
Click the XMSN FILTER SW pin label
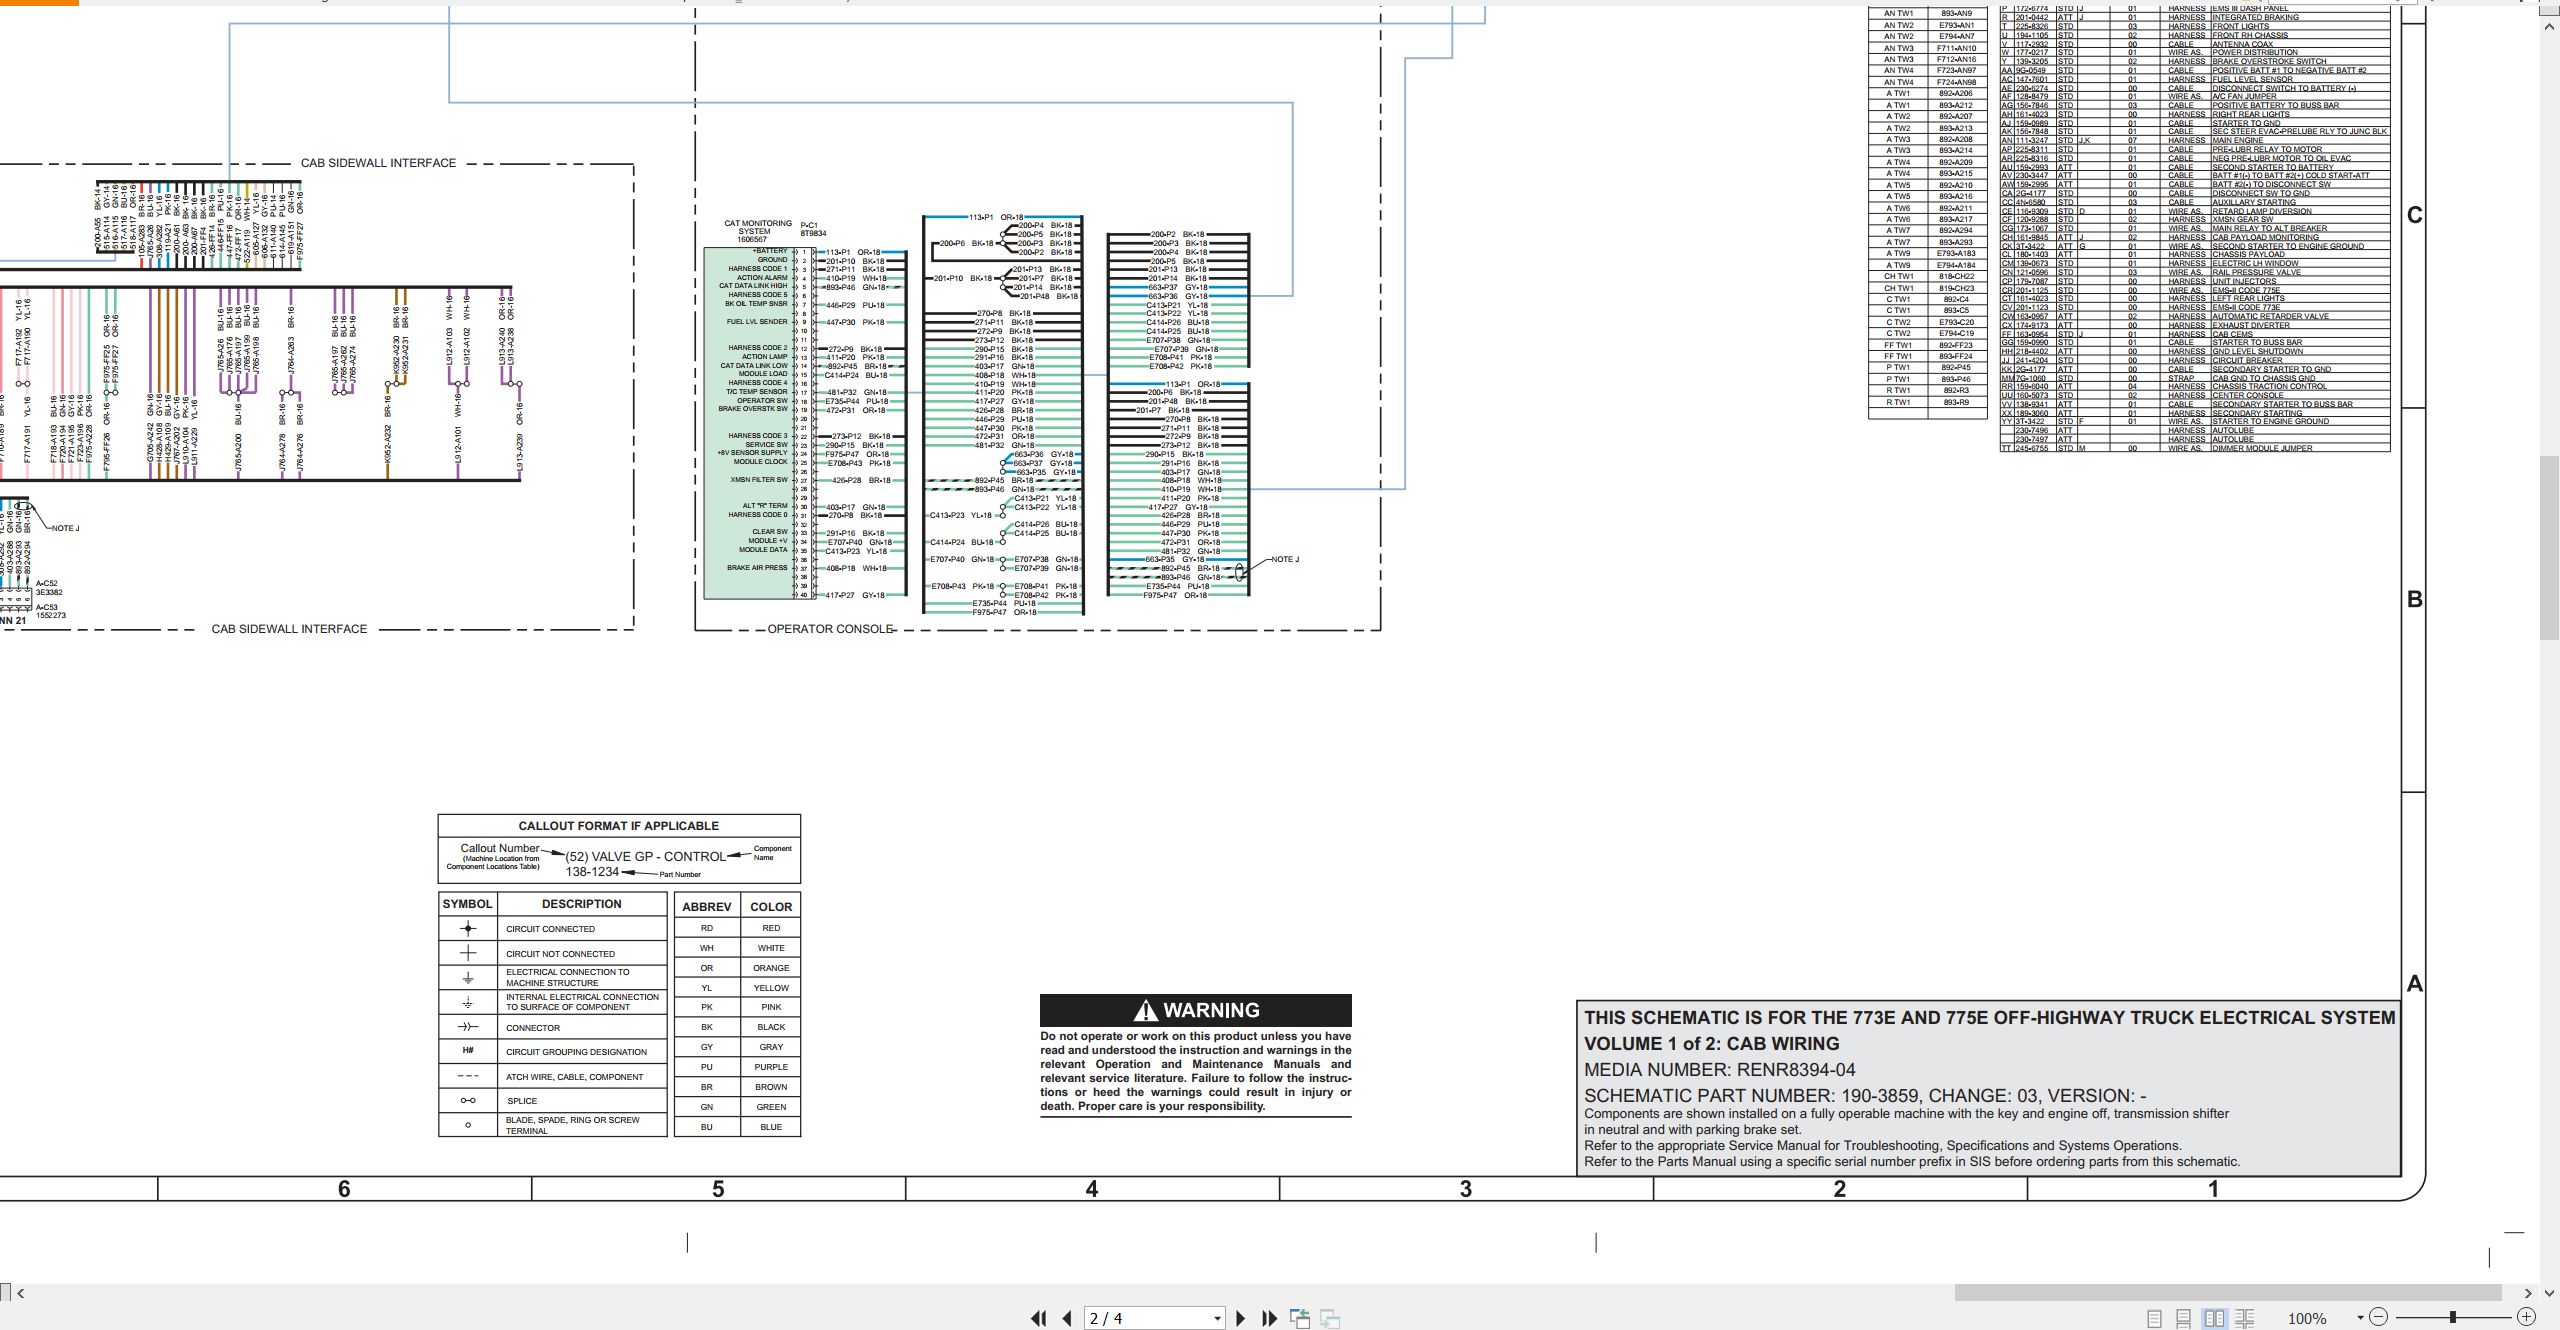click(758, 480)
